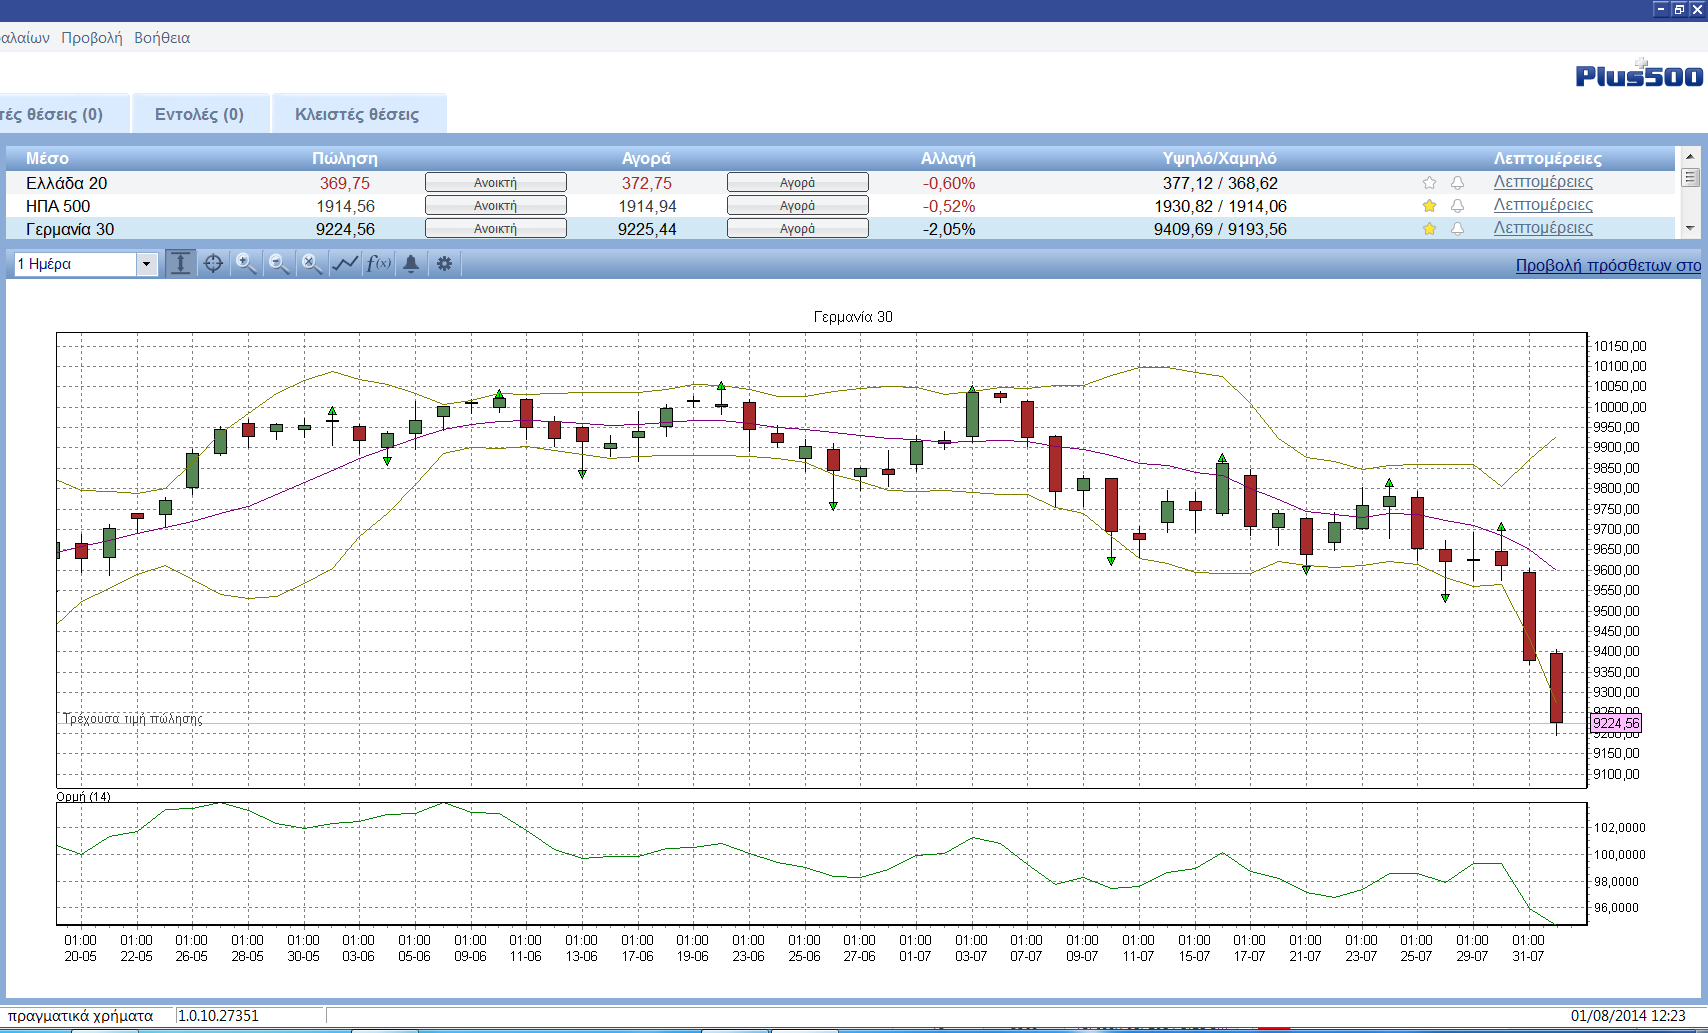Click Αγορά buy button for Ελλάδα 20
The image size is (1708, 1033).
pos(798,183)
